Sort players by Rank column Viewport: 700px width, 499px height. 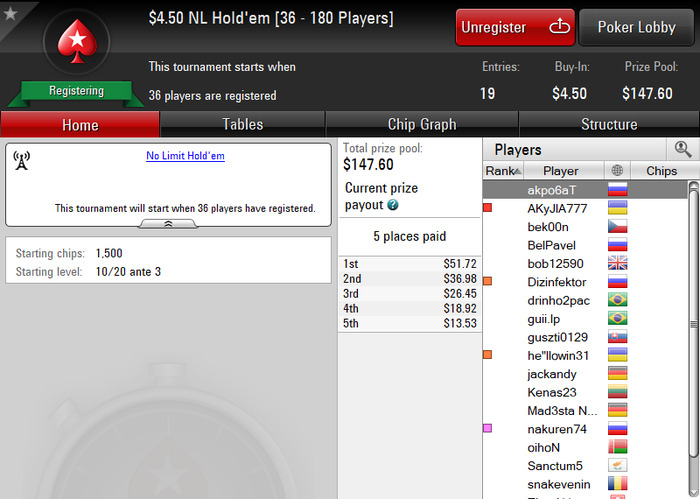[x=503, y=170]
